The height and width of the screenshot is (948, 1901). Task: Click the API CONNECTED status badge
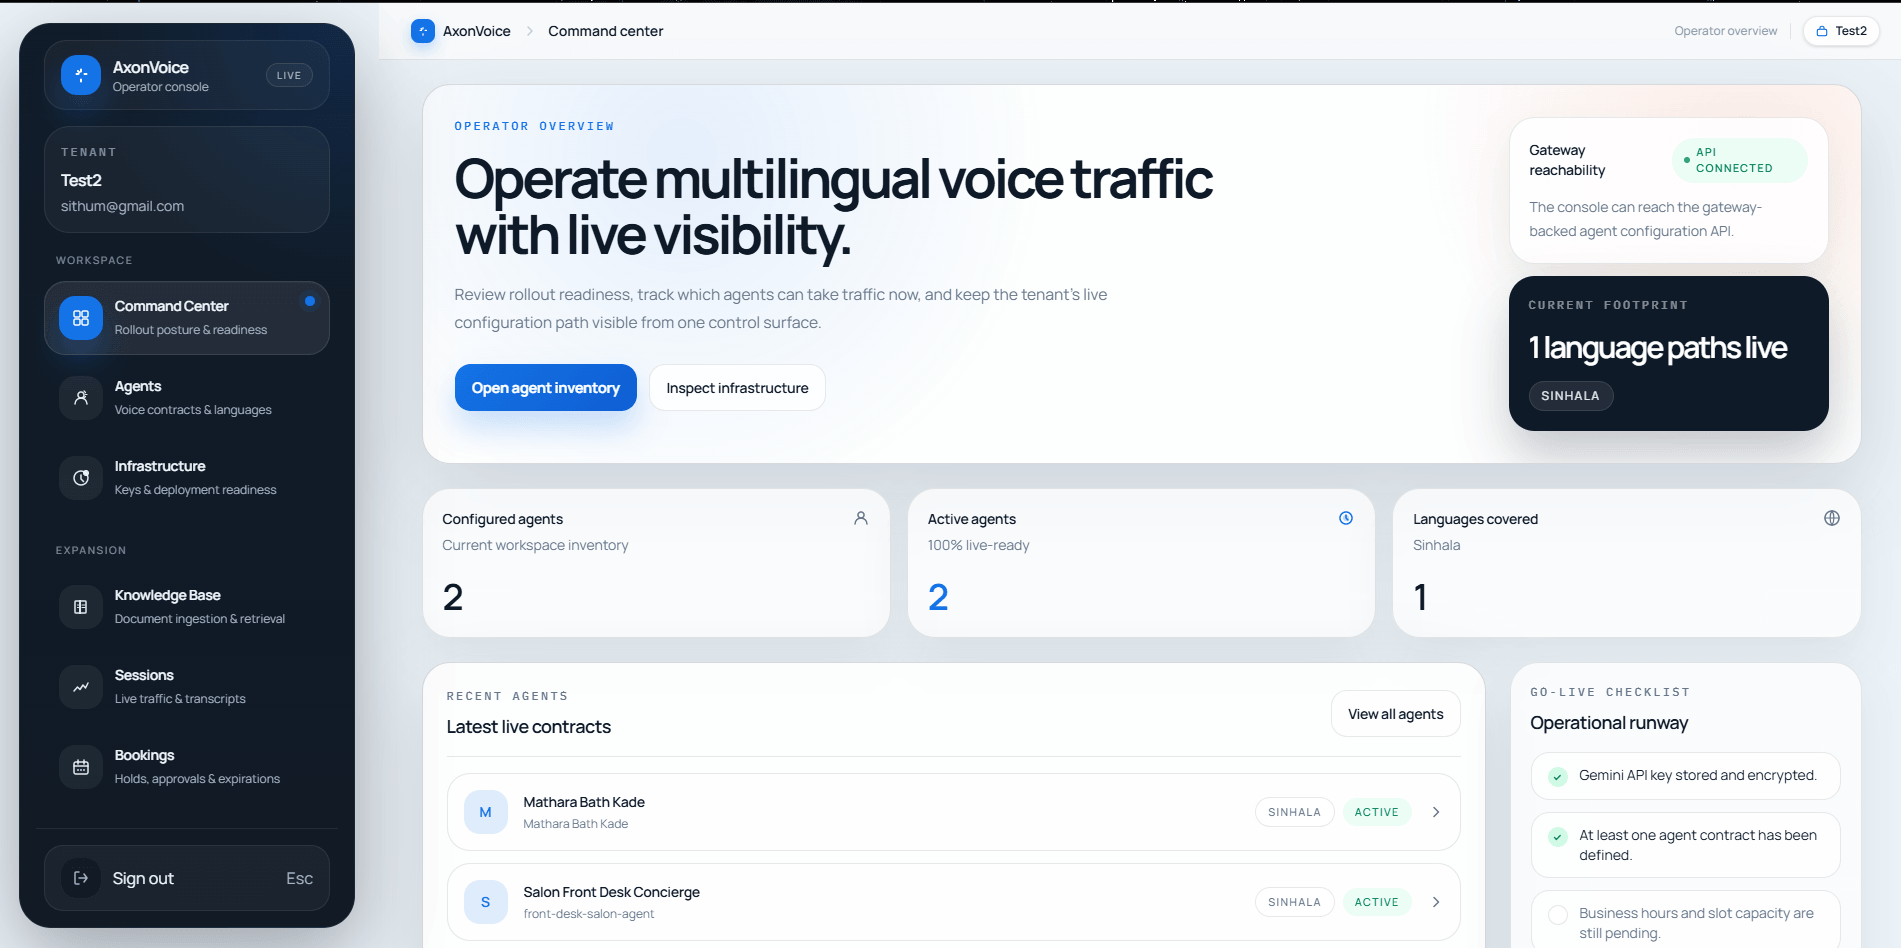[1740, 160]
